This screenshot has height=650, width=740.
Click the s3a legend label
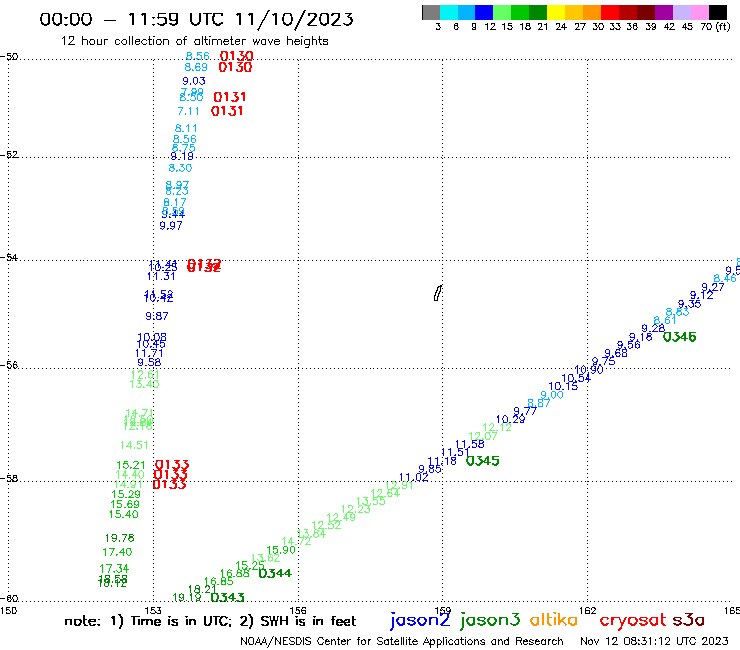pyautogui.click(x=689, y=620)
